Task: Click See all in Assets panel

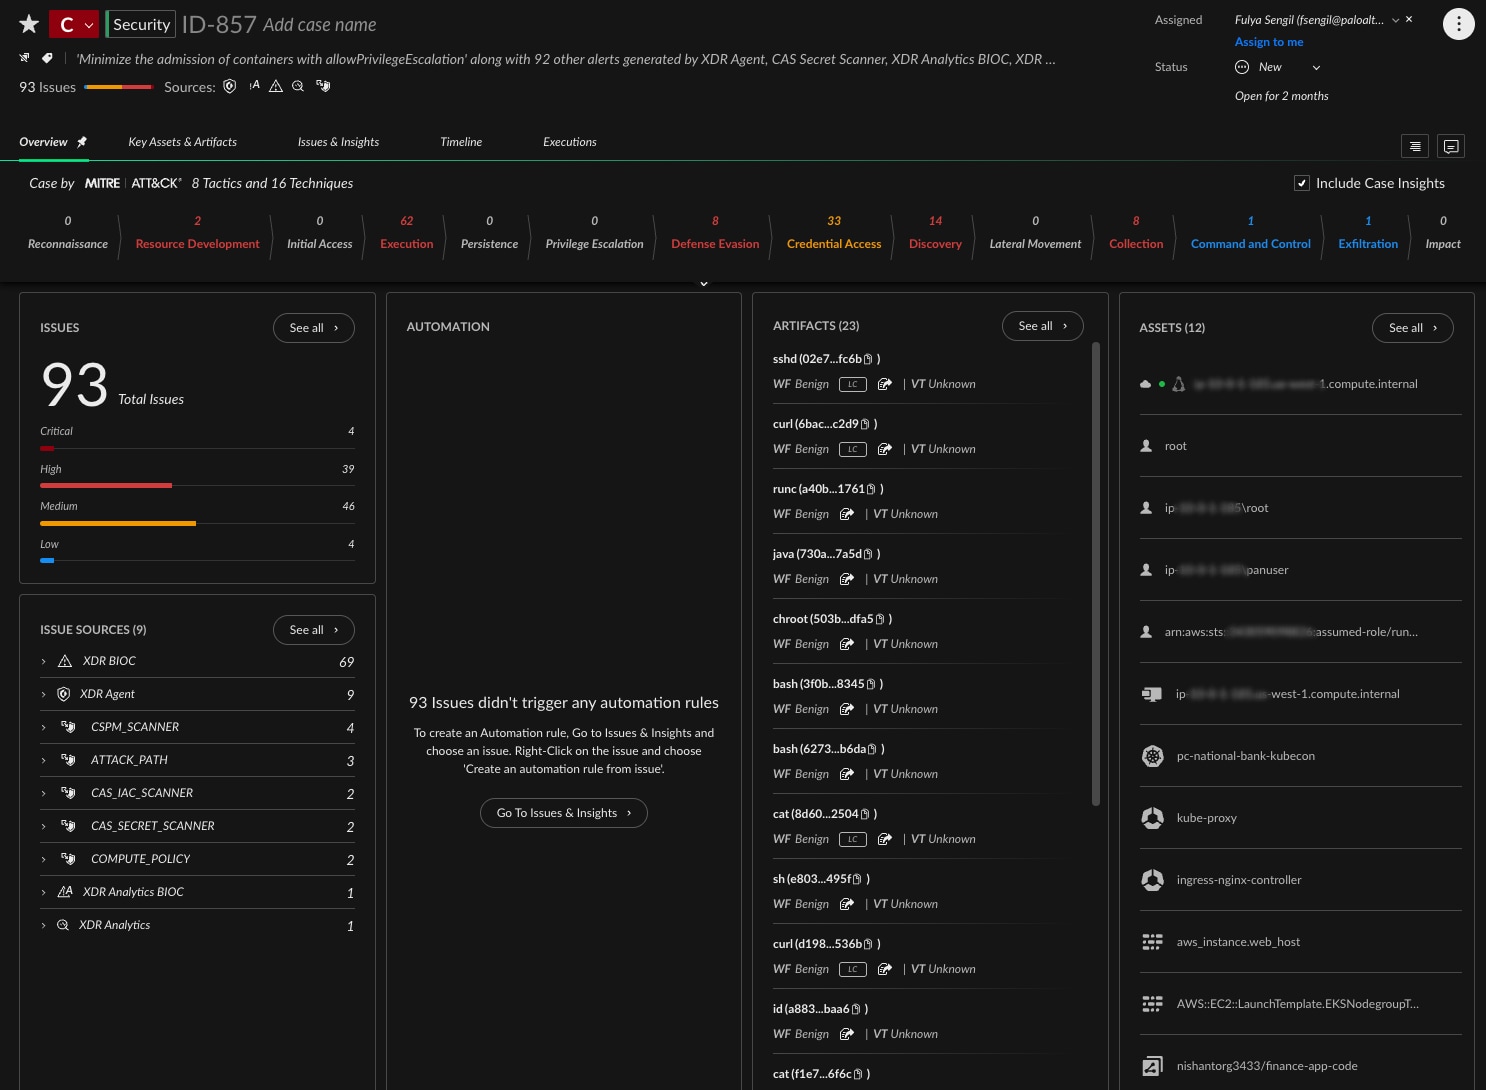Action: [x=1413, y=328]
